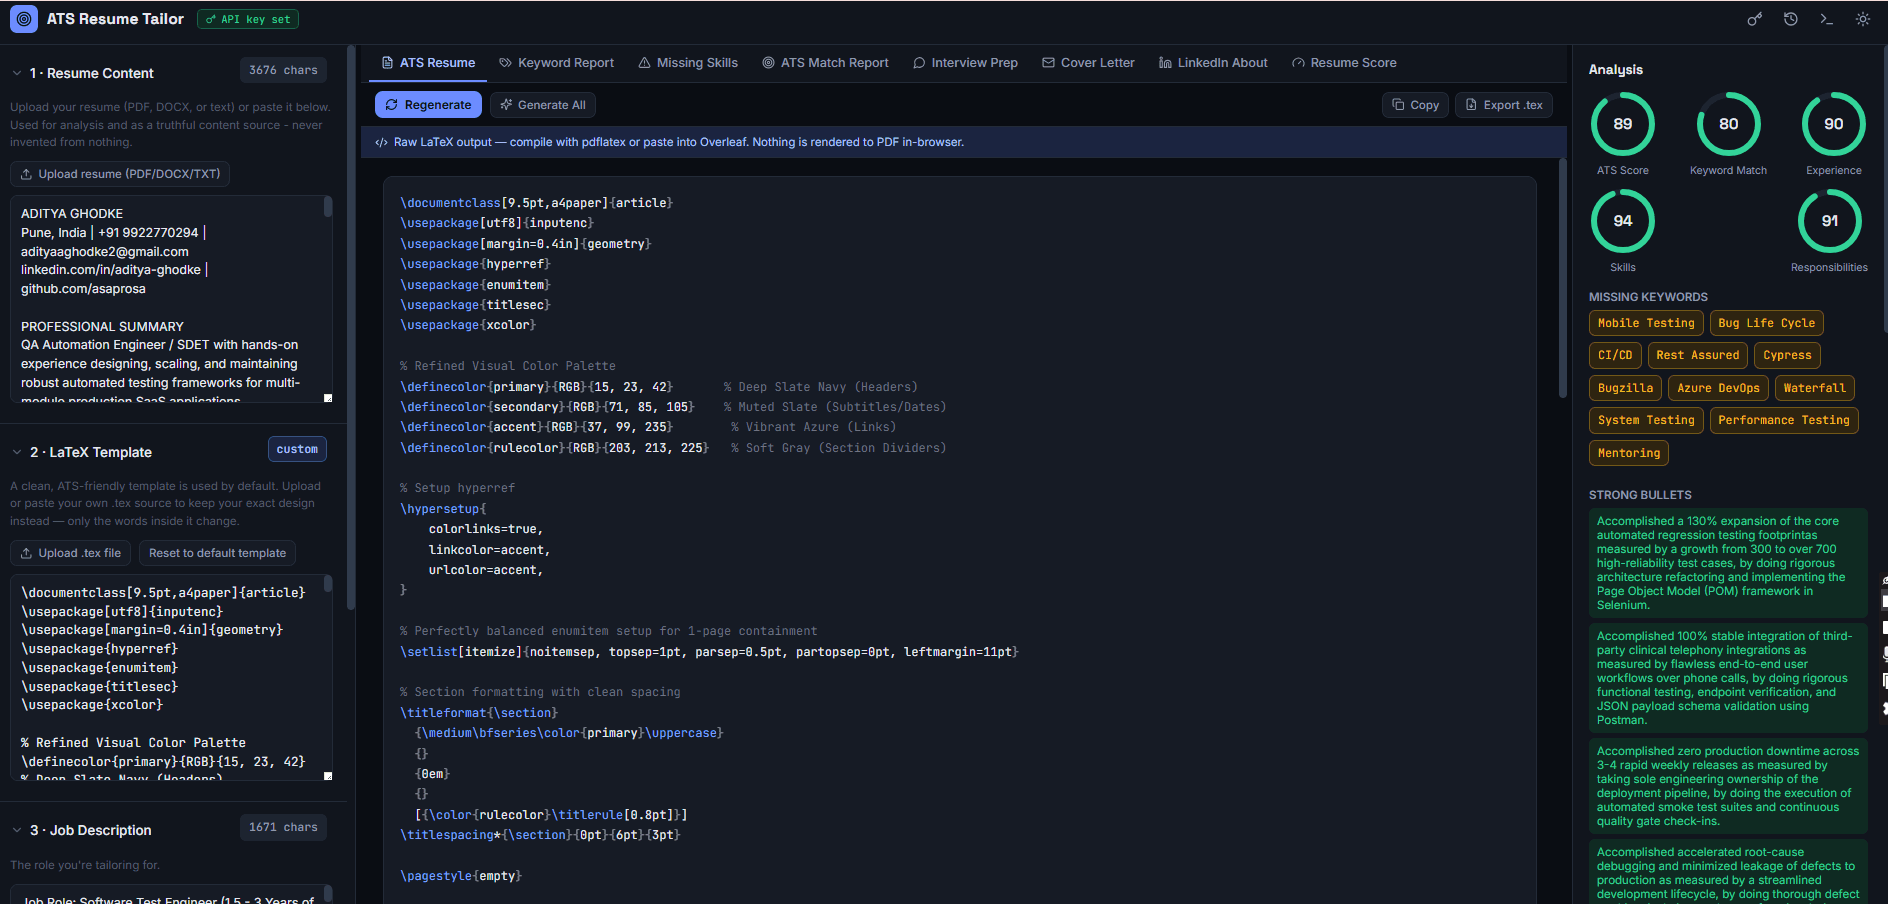
Task: Export the .tex file
Action: (1503, 105)
